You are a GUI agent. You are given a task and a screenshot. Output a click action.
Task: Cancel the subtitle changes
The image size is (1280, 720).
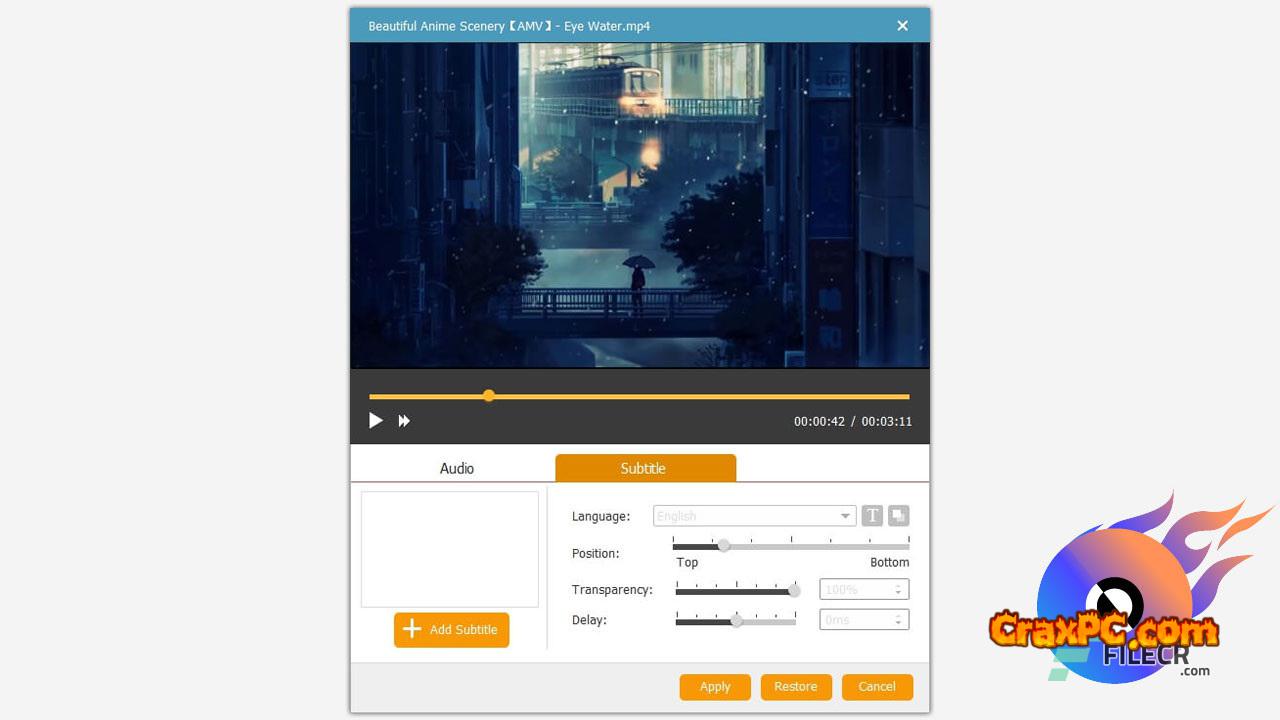pos(877,687)
